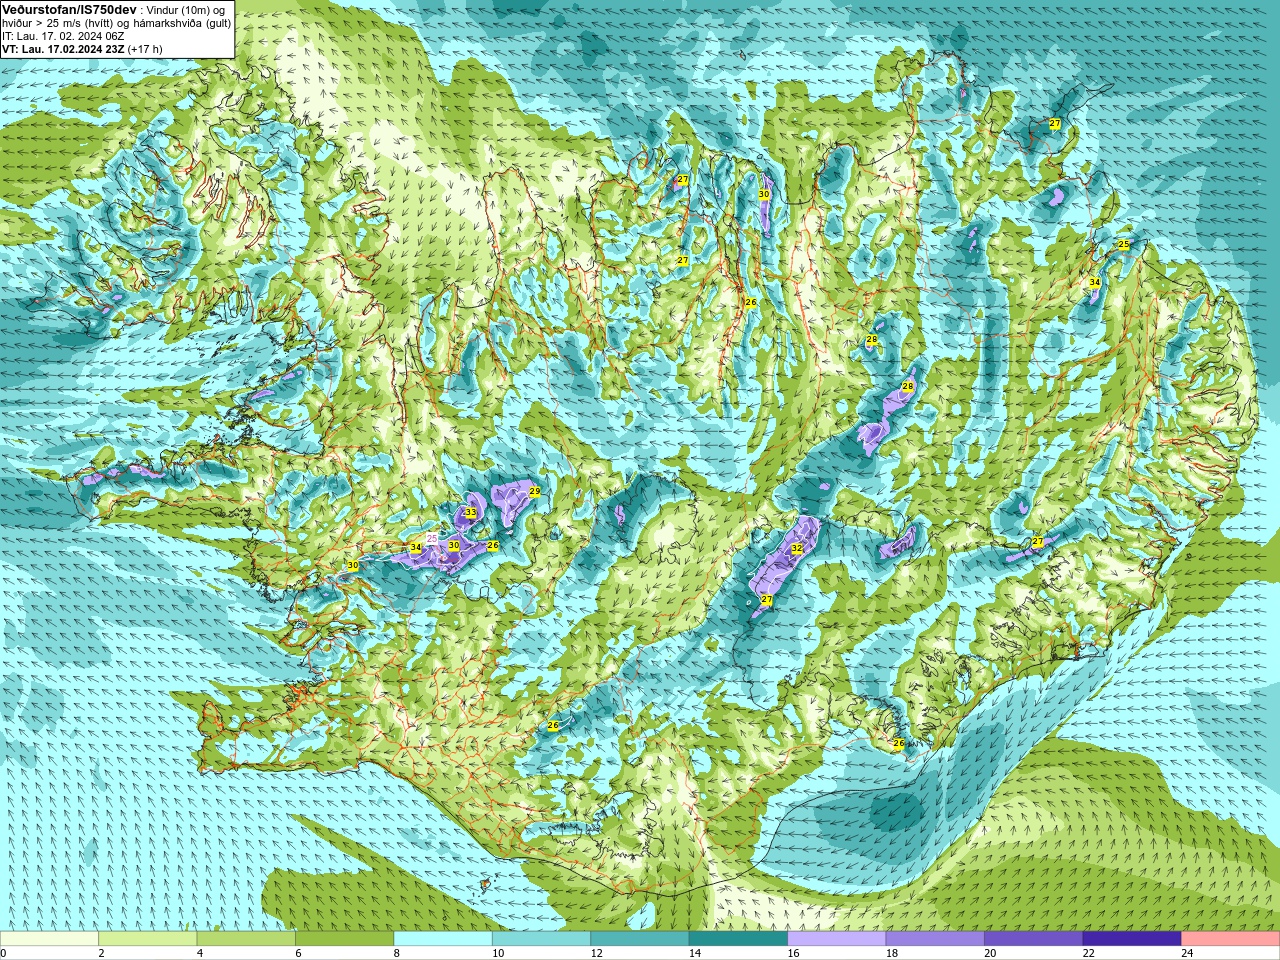Screen dimensions: 1280x960
Task: Pick the 8–10 m/s light cyan legend swatch
Action: (x=443, y=939)
